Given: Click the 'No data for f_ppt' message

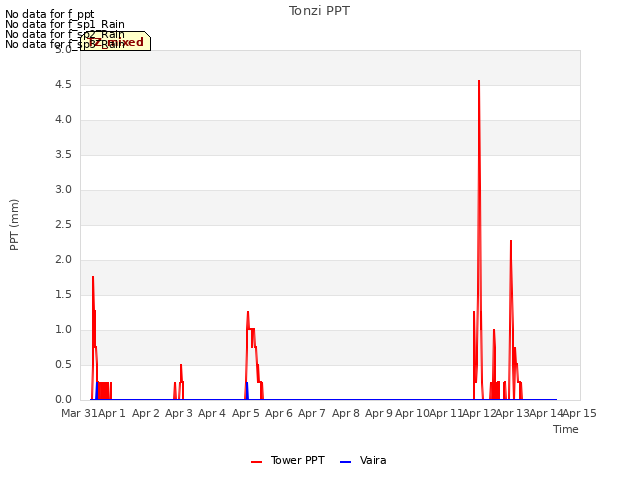Looking at the screenshot, I should click(x=50, y=14).
